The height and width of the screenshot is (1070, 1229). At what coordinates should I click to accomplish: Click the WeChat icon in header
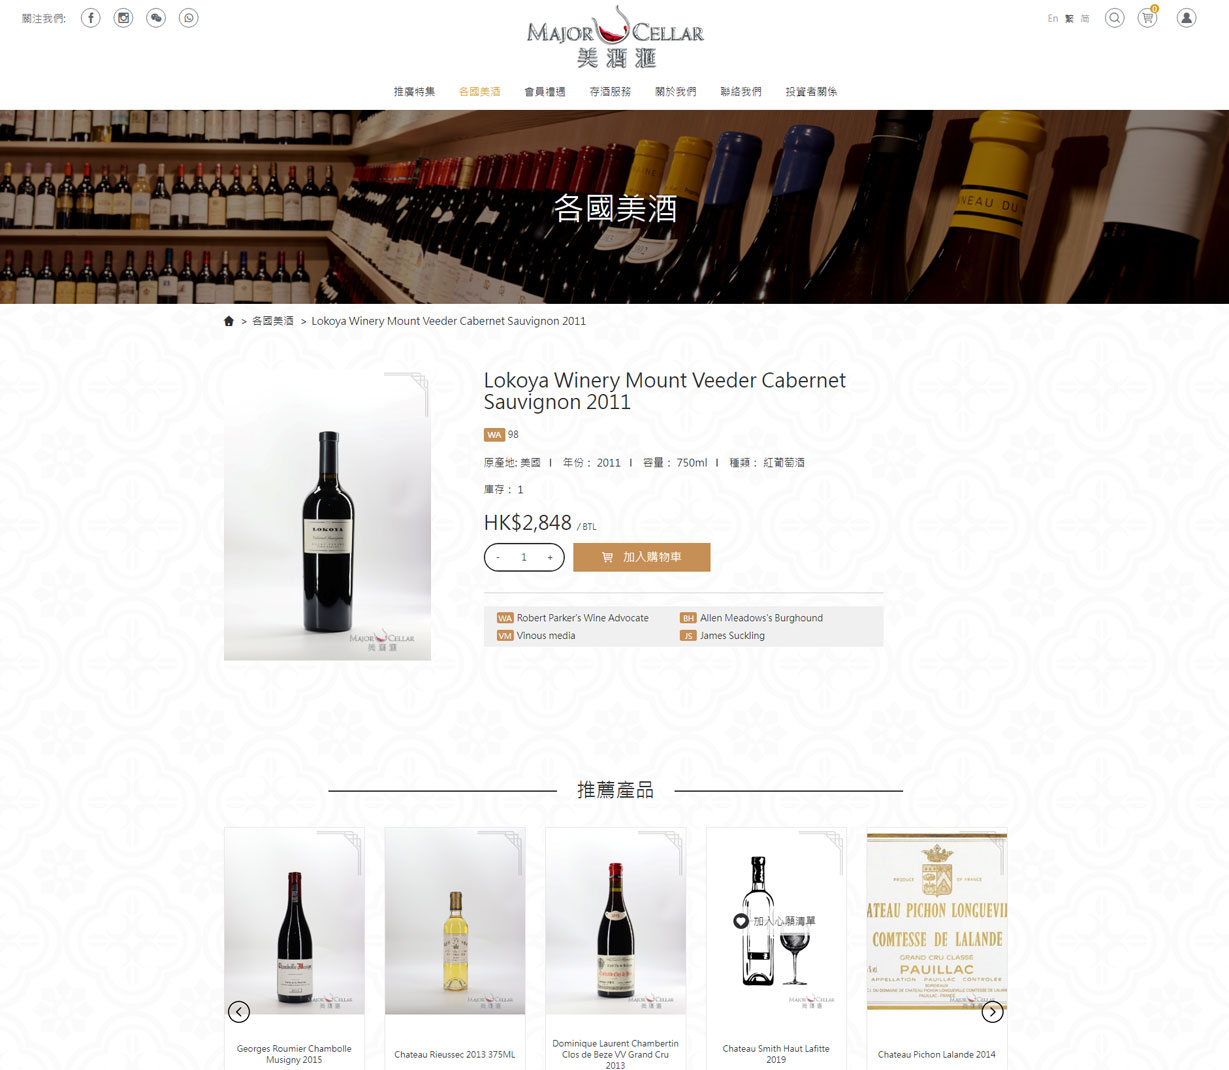156,18
